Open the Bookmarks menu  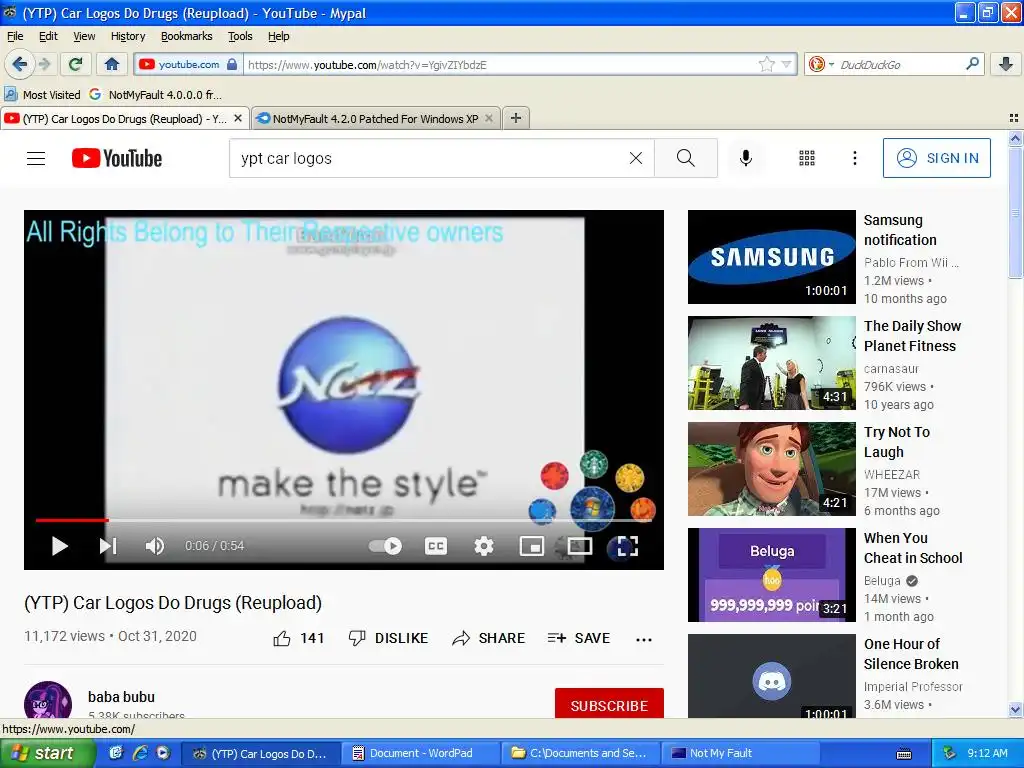(x=187, y=36)
